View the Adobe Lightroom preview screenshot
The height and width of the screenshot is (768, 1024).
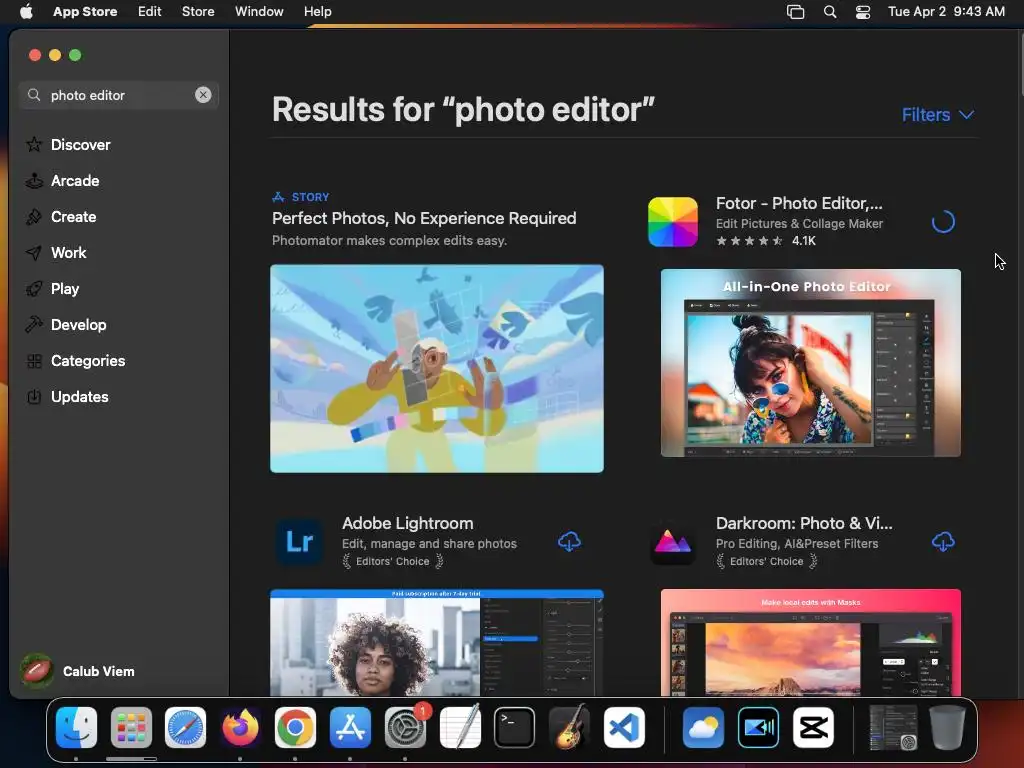[x=437, y=643]
